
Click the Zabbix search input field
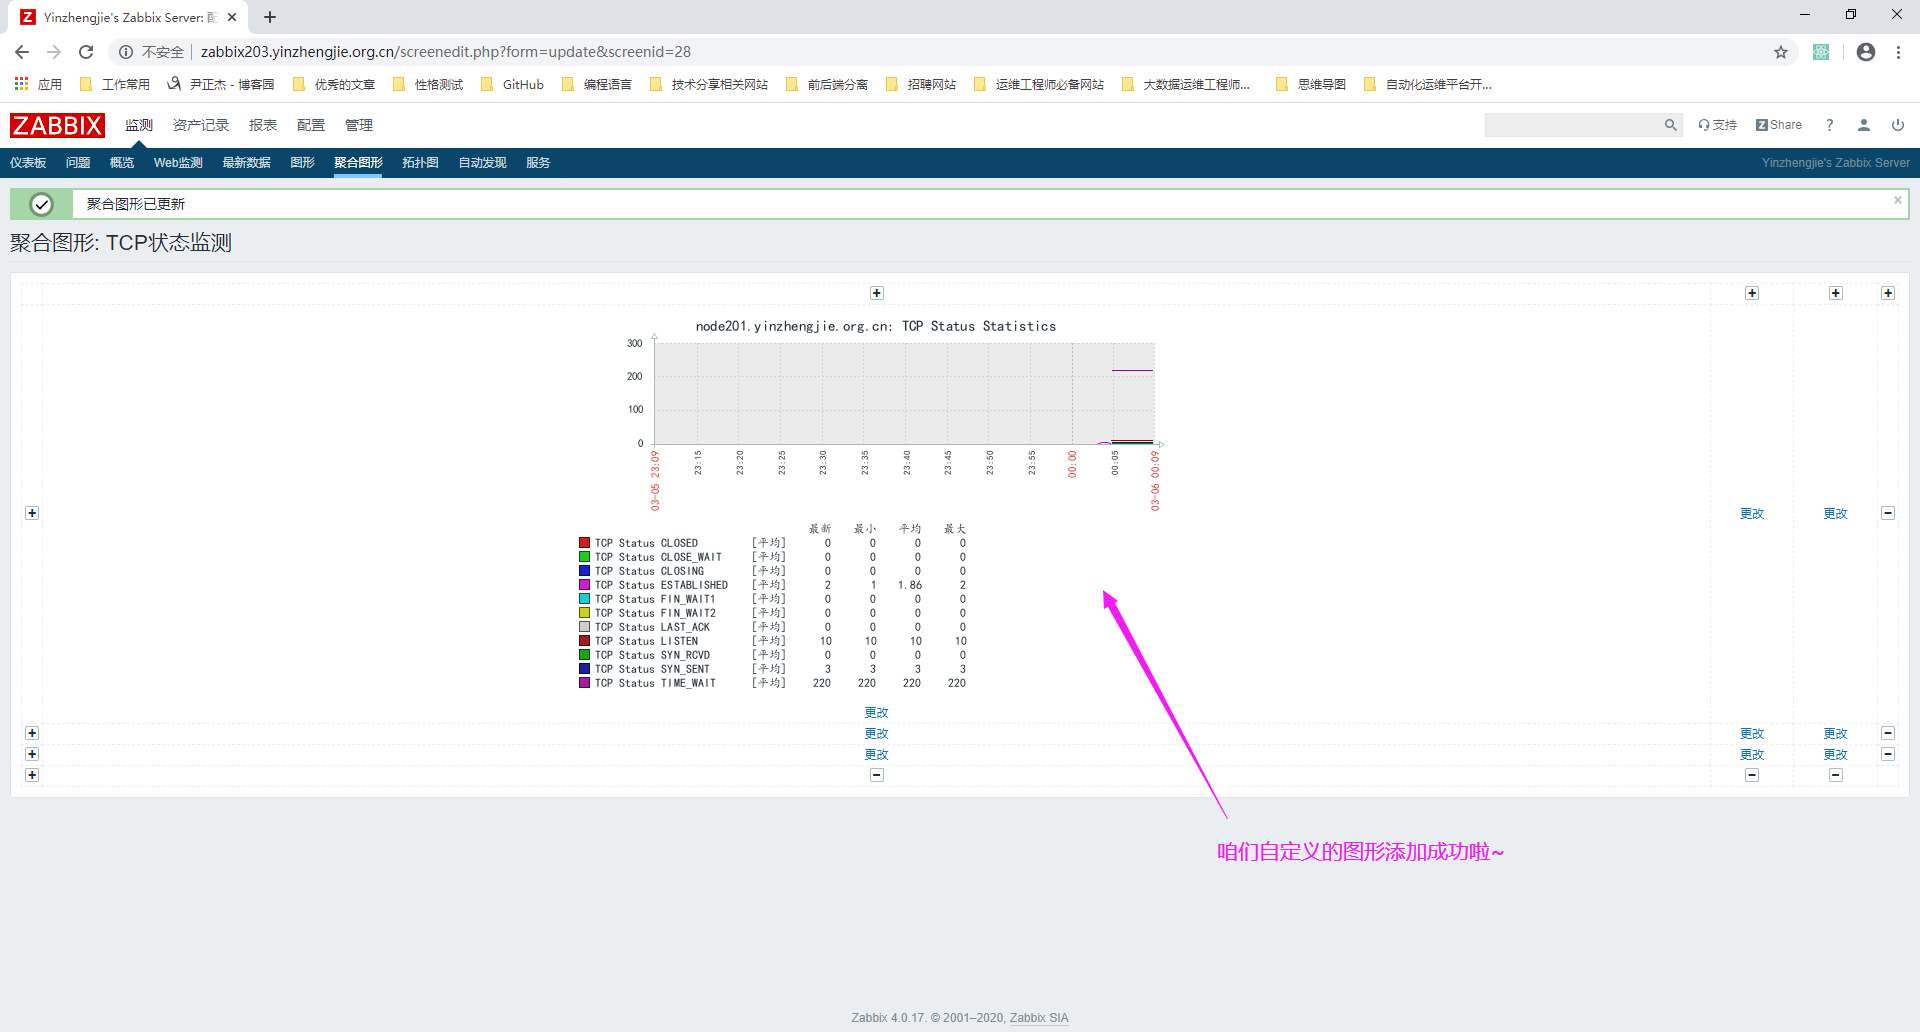[1572, 125]
